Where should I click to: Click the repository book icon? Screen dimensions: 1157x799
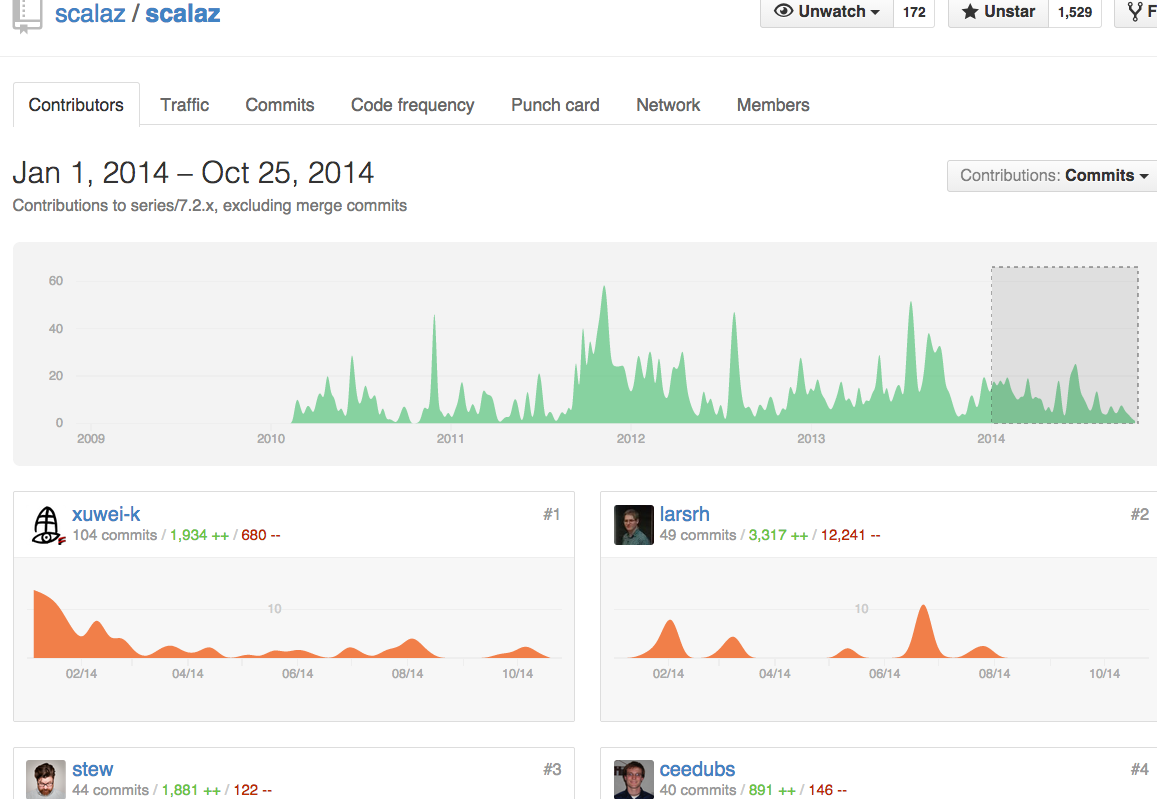27,16
